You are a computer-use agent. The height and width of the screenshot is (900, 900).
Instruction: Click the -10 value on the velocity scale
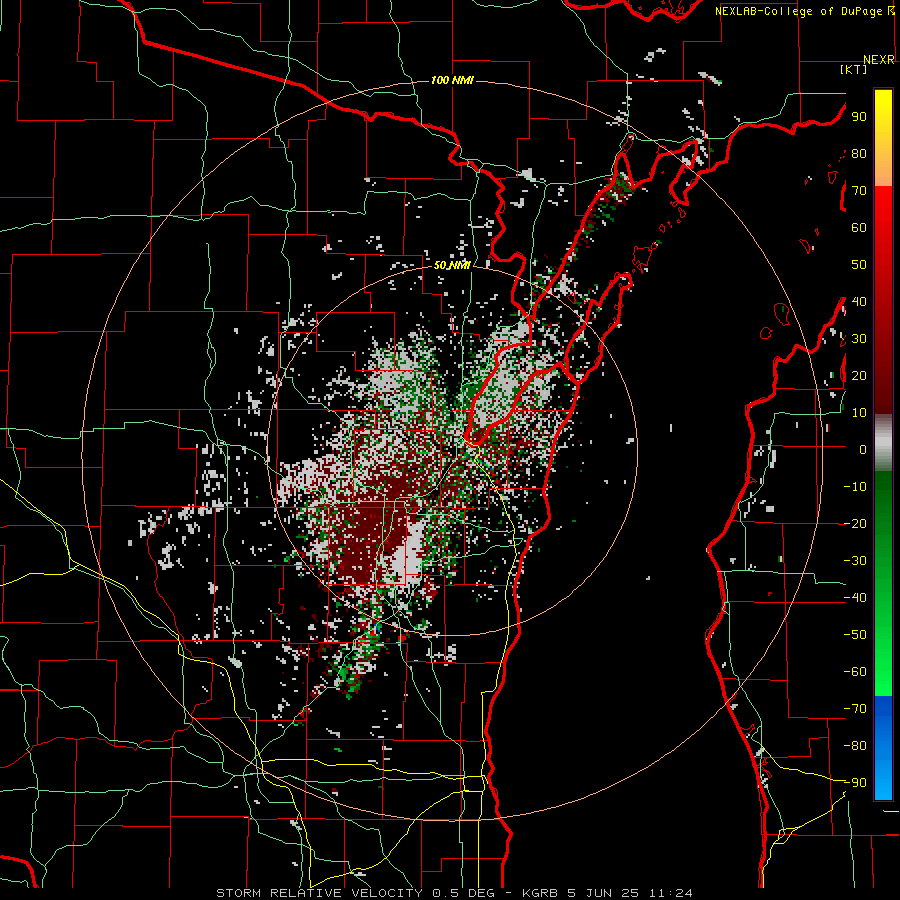pos(855,487)
